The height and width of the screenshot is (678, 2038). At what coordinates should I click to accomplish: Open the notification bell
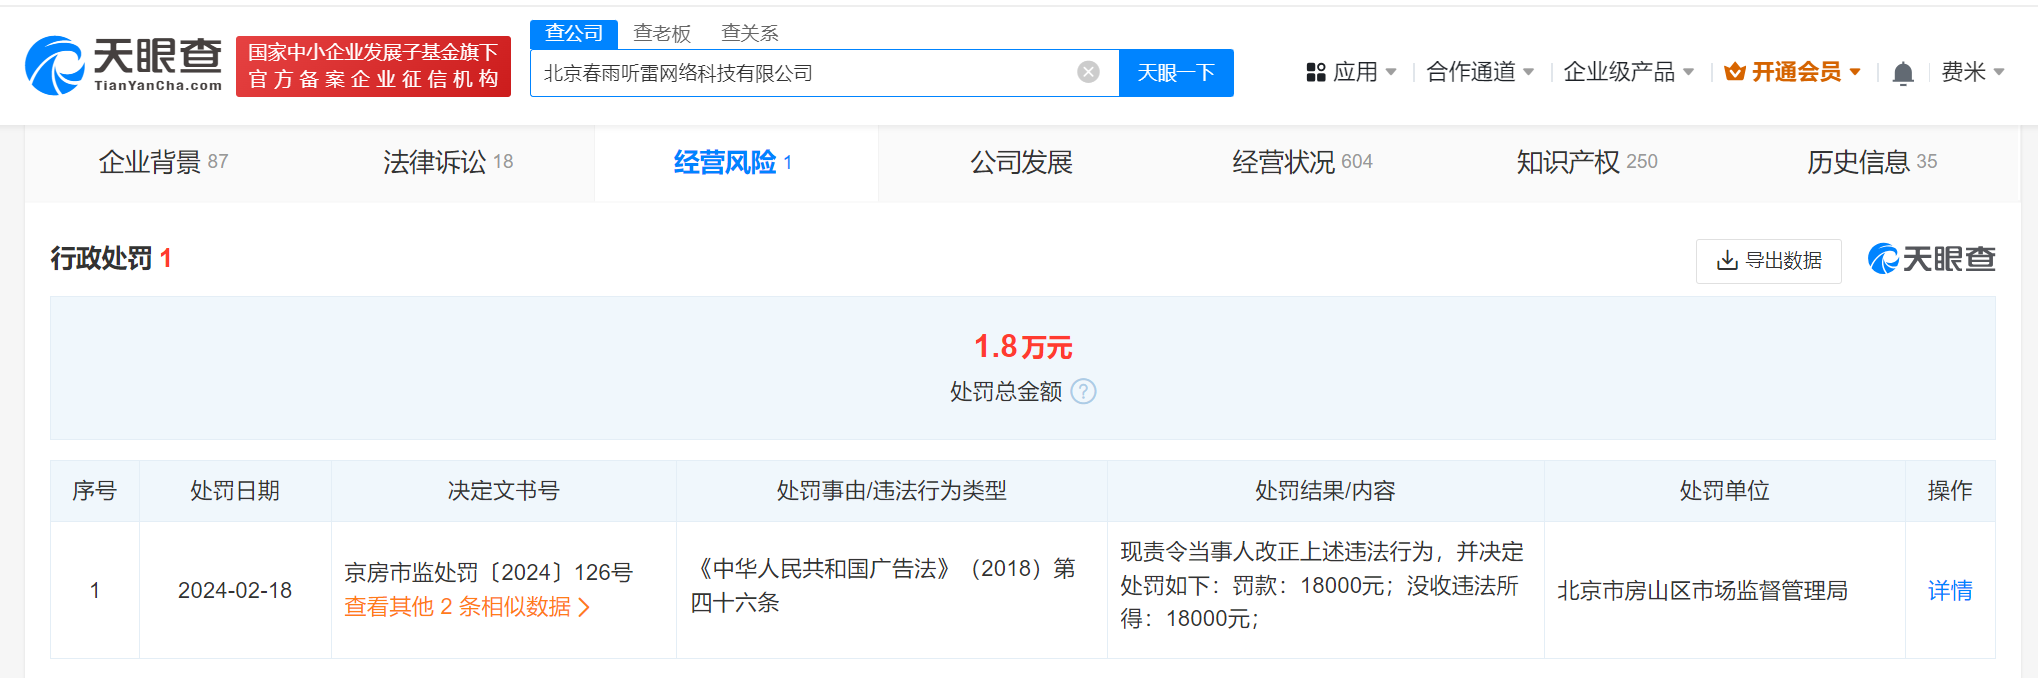point(1903,73)
